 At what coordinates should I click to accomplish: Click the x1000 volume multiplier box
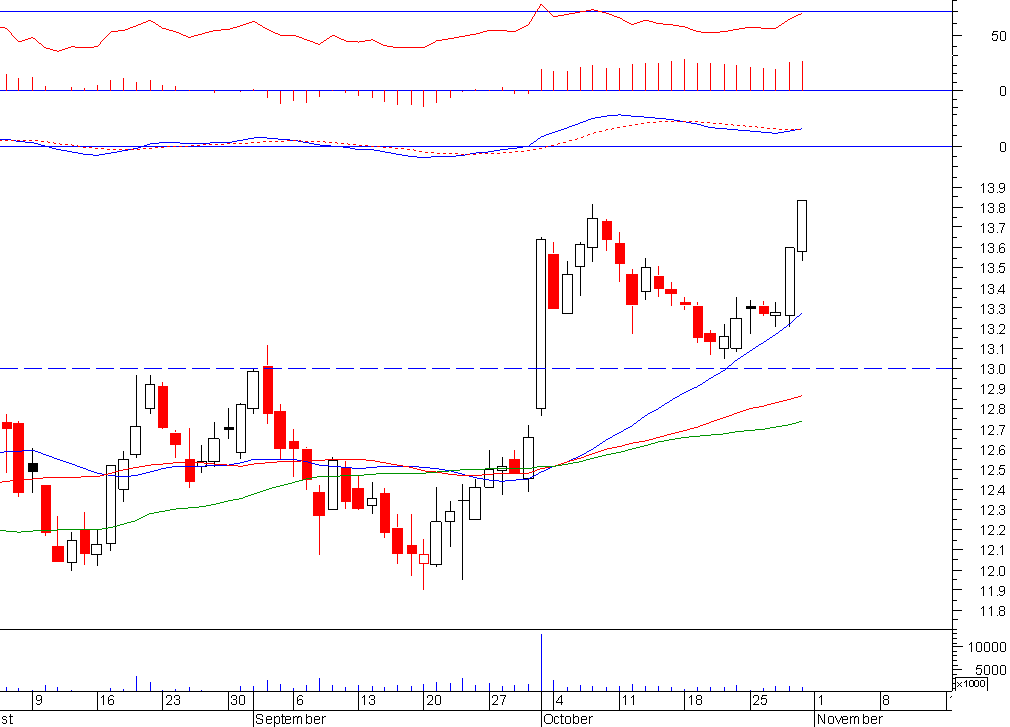971,683
